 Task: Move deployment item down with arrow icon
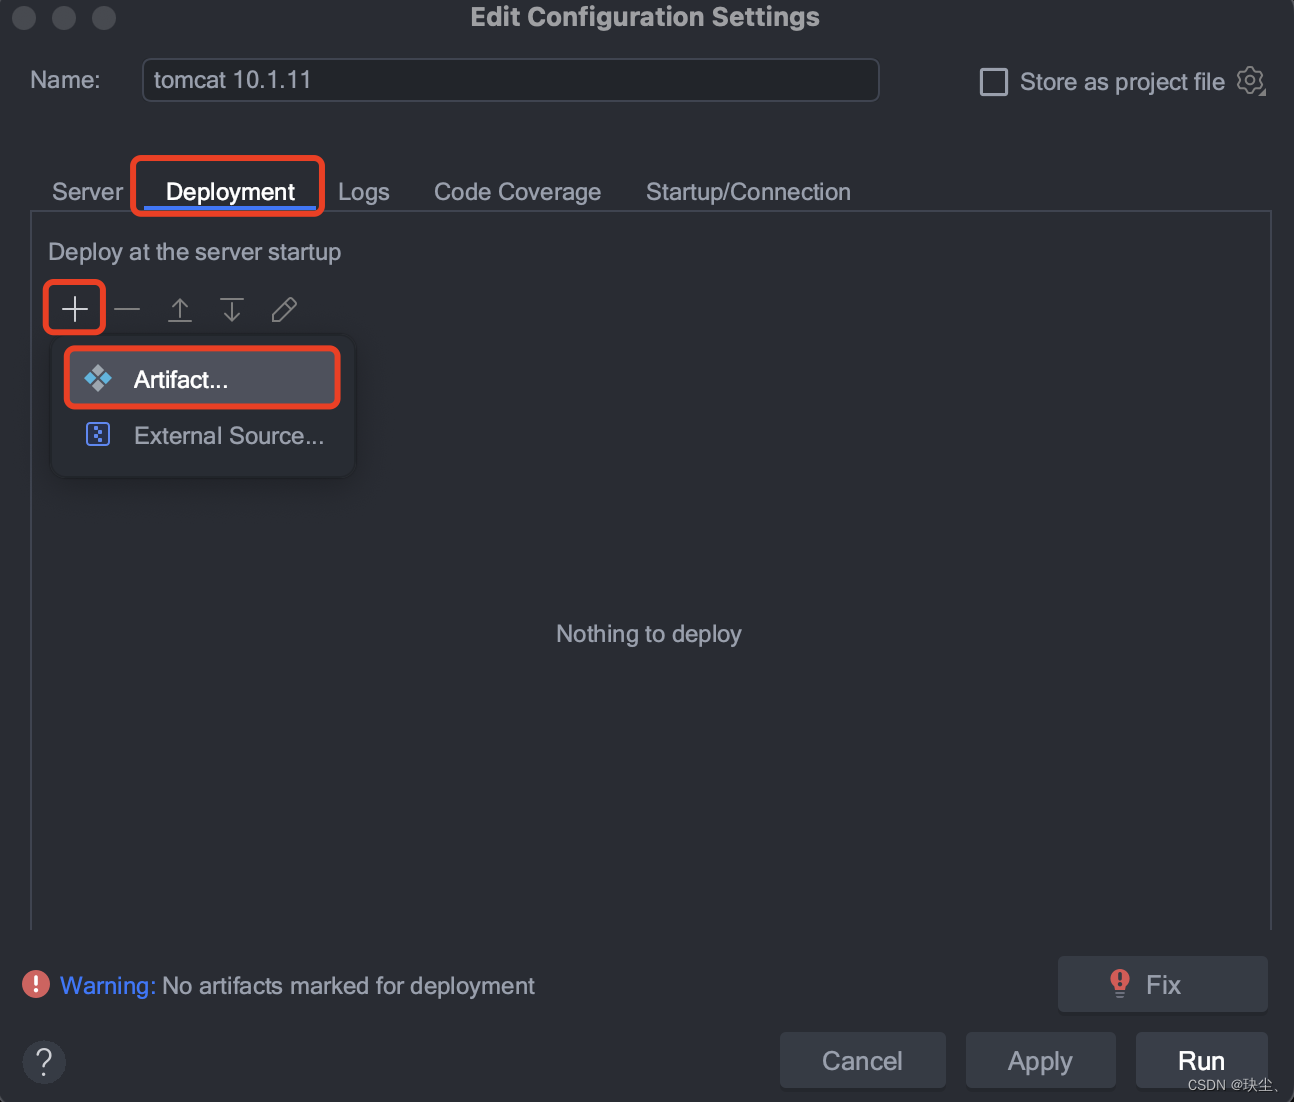click(232, 309)
